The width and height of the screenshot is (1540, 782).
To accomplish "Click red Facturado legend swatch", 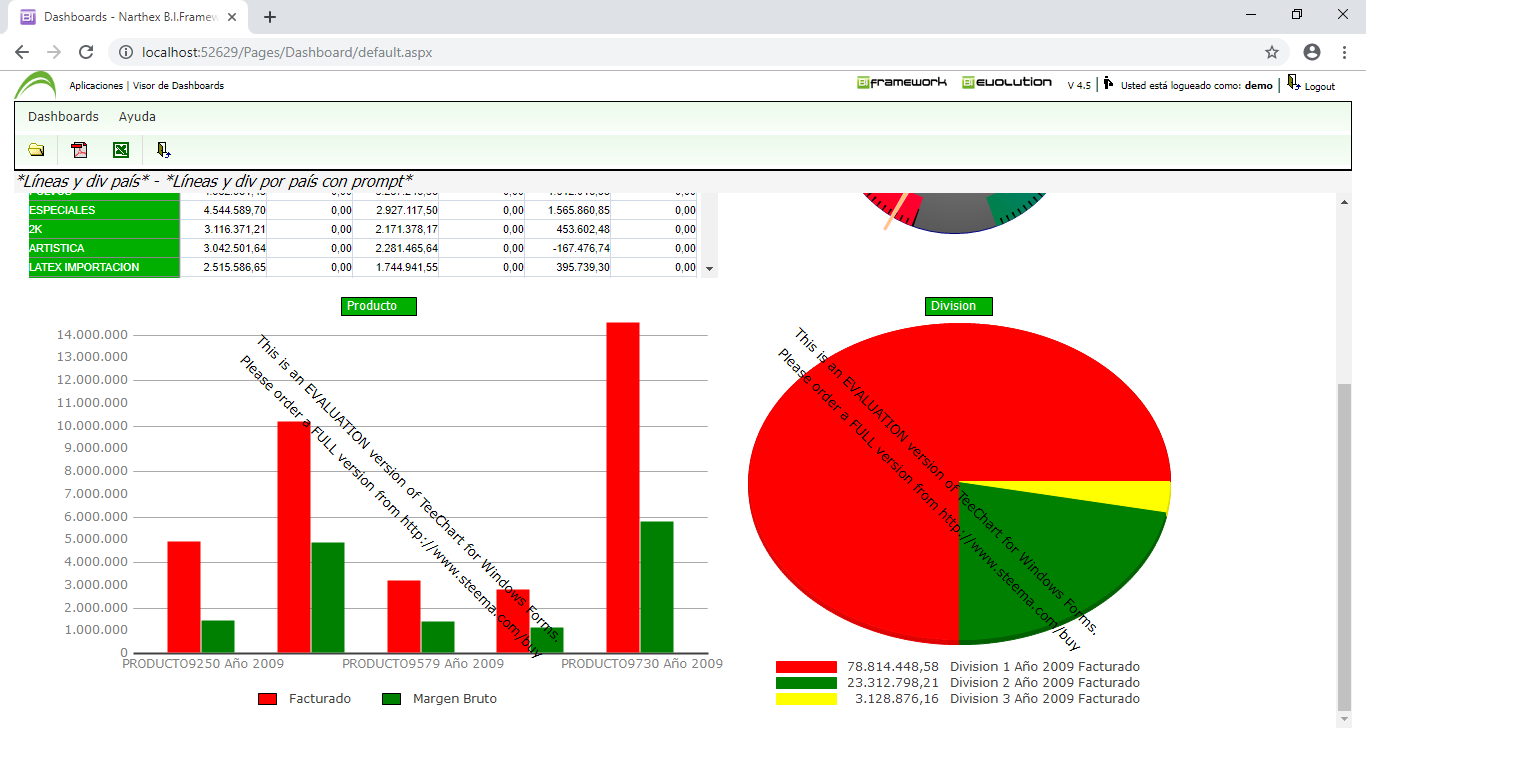I will pos(267,699).
